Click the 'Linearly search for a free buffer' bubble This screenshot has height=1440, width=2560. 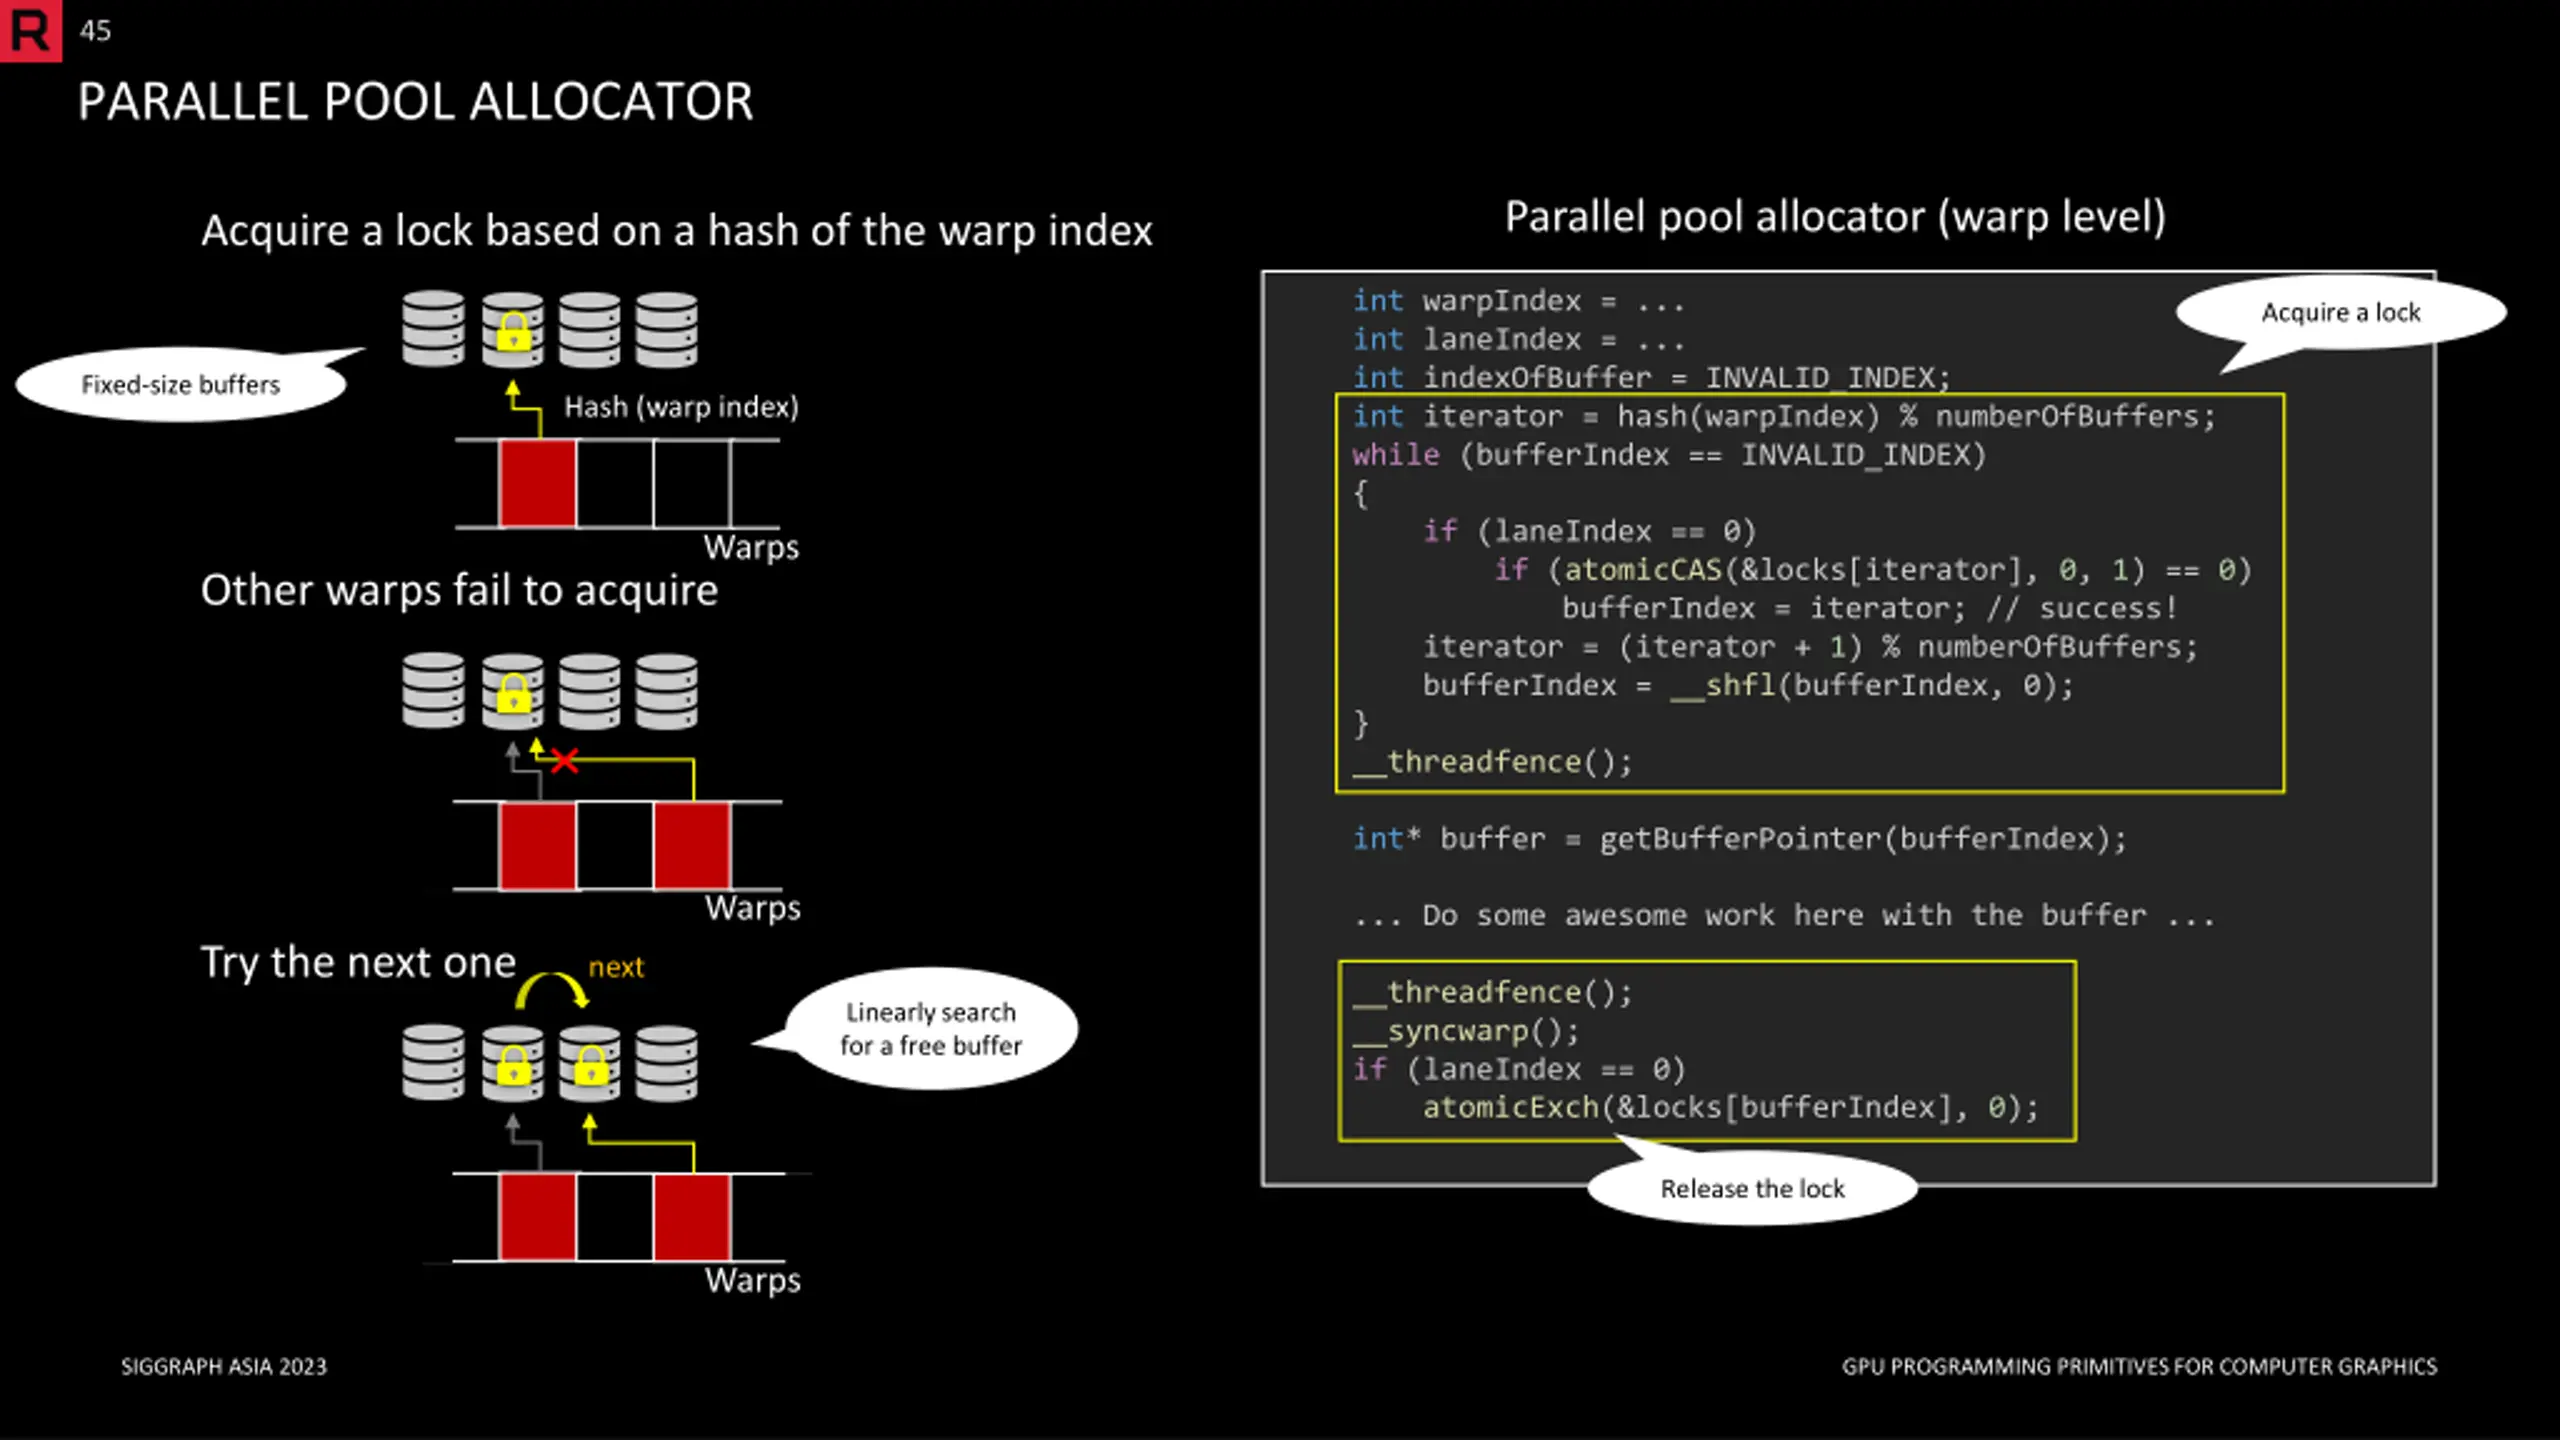click(x=930, y=1028)
